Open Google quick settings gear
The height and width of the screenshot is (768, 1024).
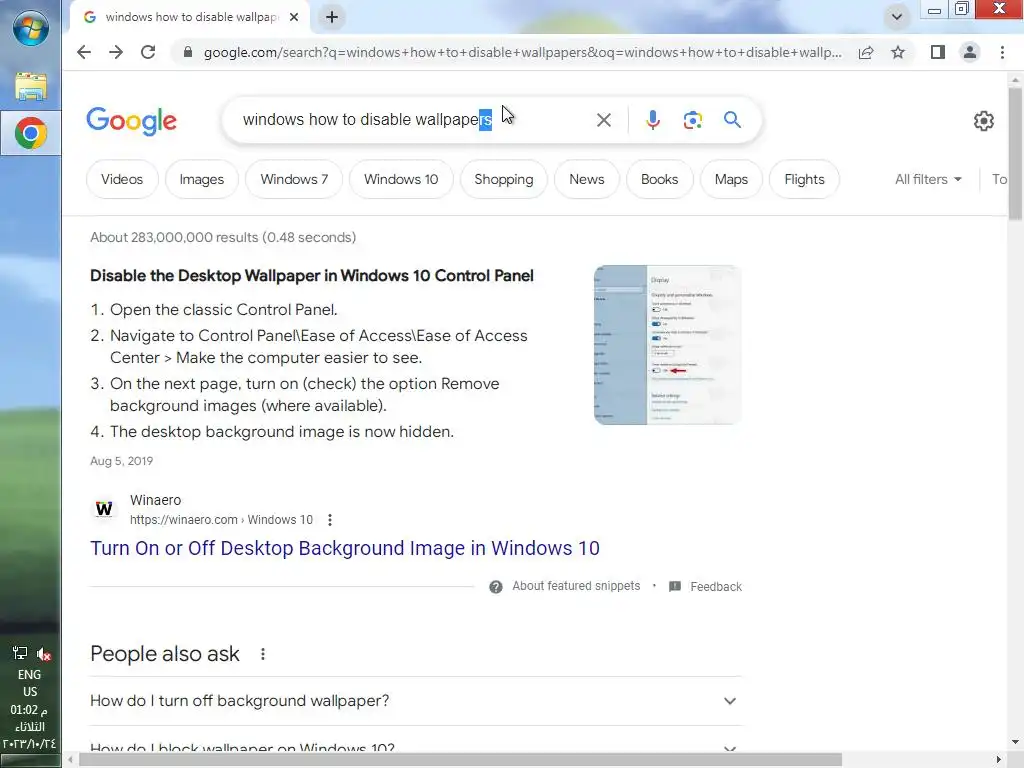pos(984,121)
